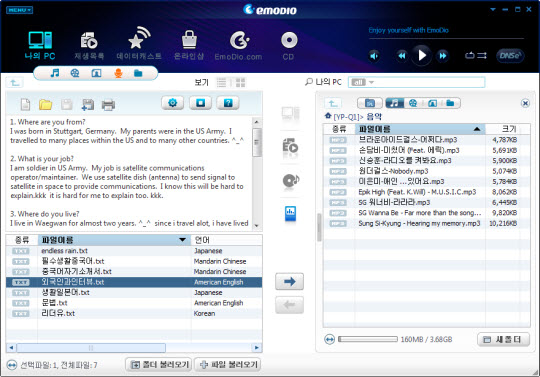Transfer file to device with right arrow

point(289,281)
